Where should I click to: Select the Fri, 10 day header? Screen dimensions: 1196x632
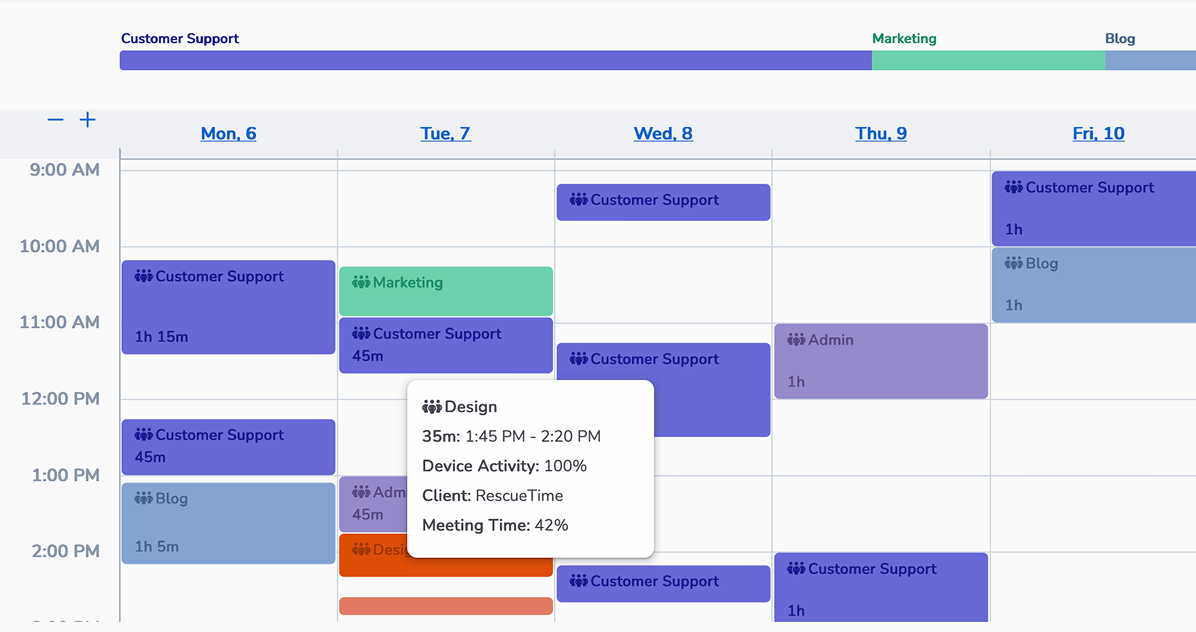pos(1098,134)
